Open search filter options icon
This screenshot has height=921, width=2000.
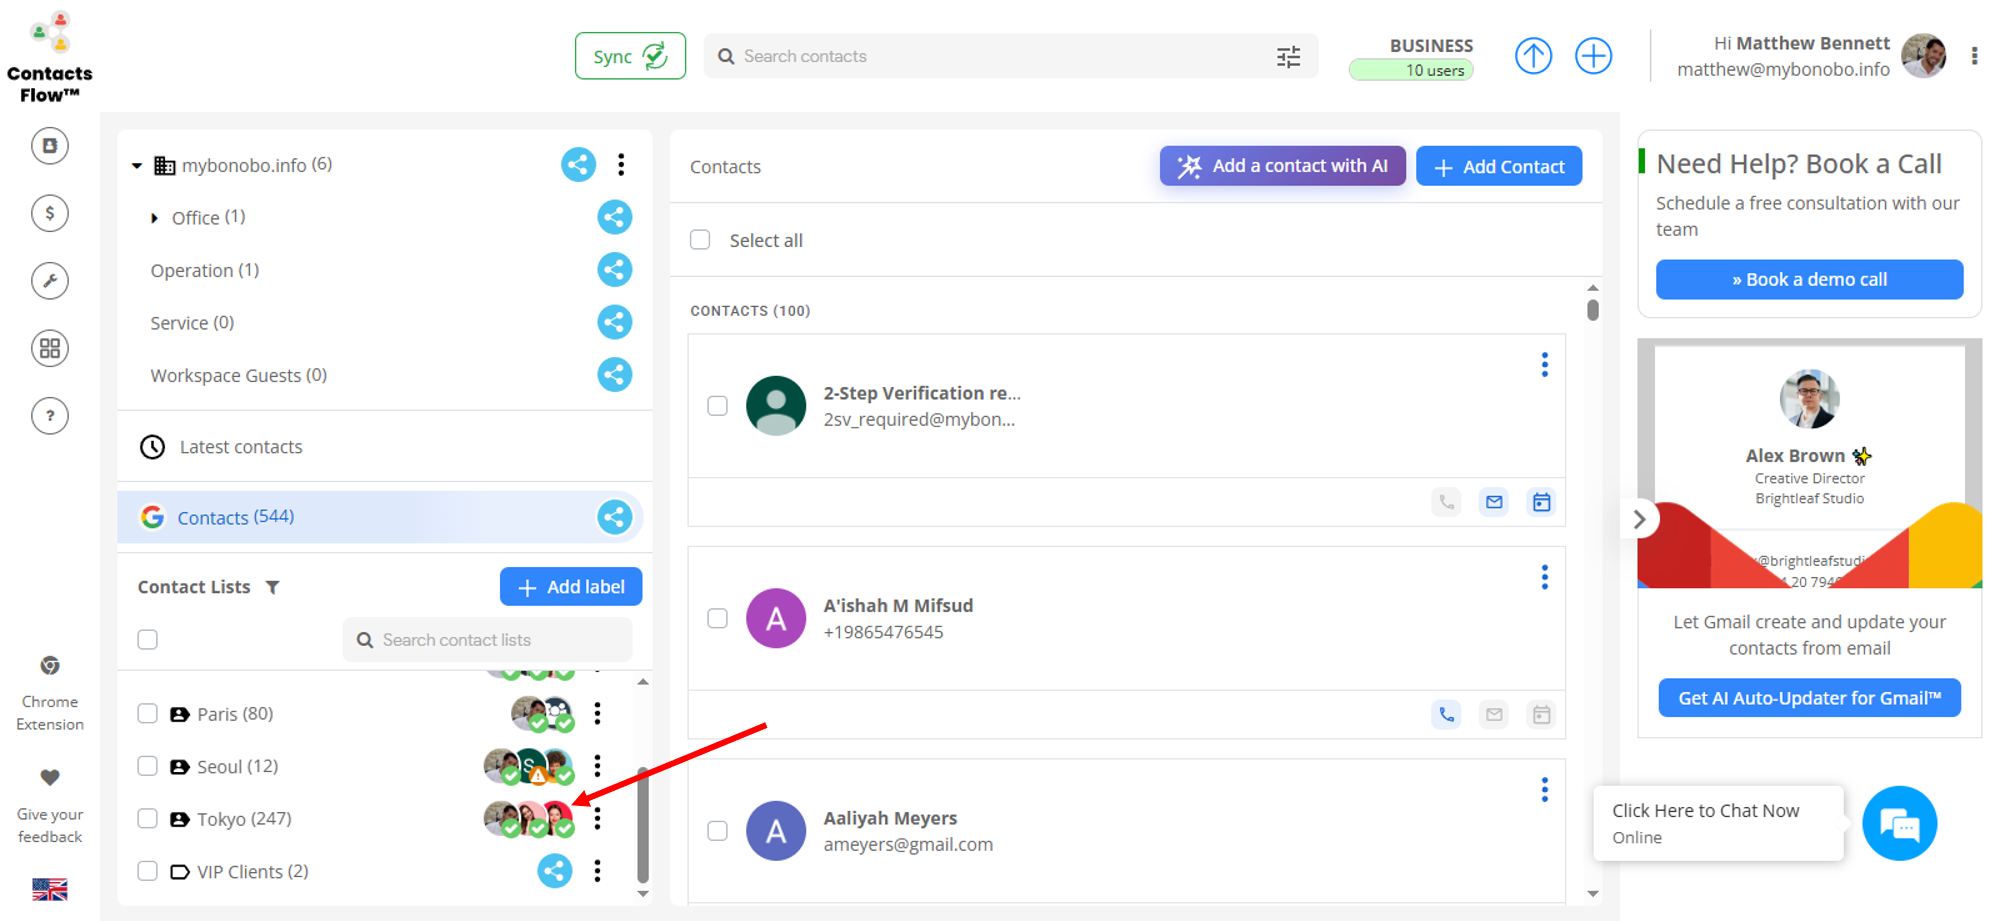(x=1288, y=57)
